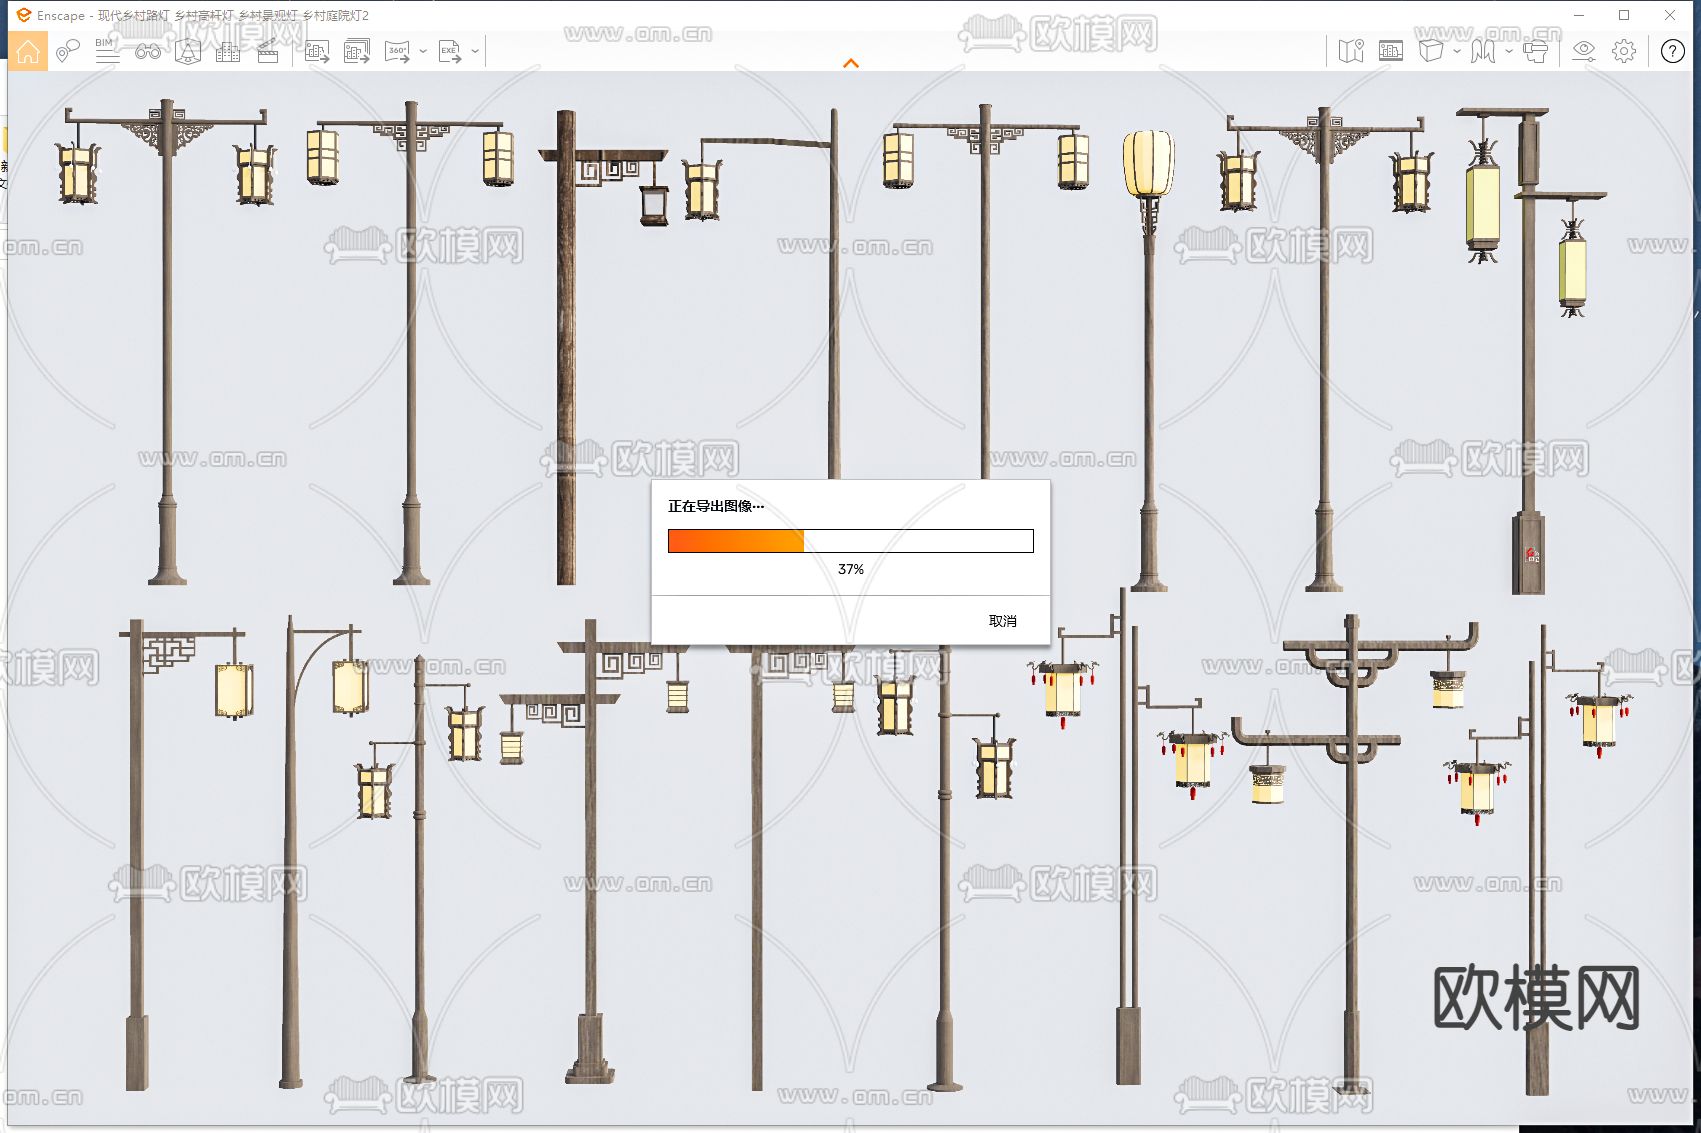The image size is (1701, 1133).
Task: Toggle the BIM info tool
Action: pyautogui.click(x=107, y=51)
